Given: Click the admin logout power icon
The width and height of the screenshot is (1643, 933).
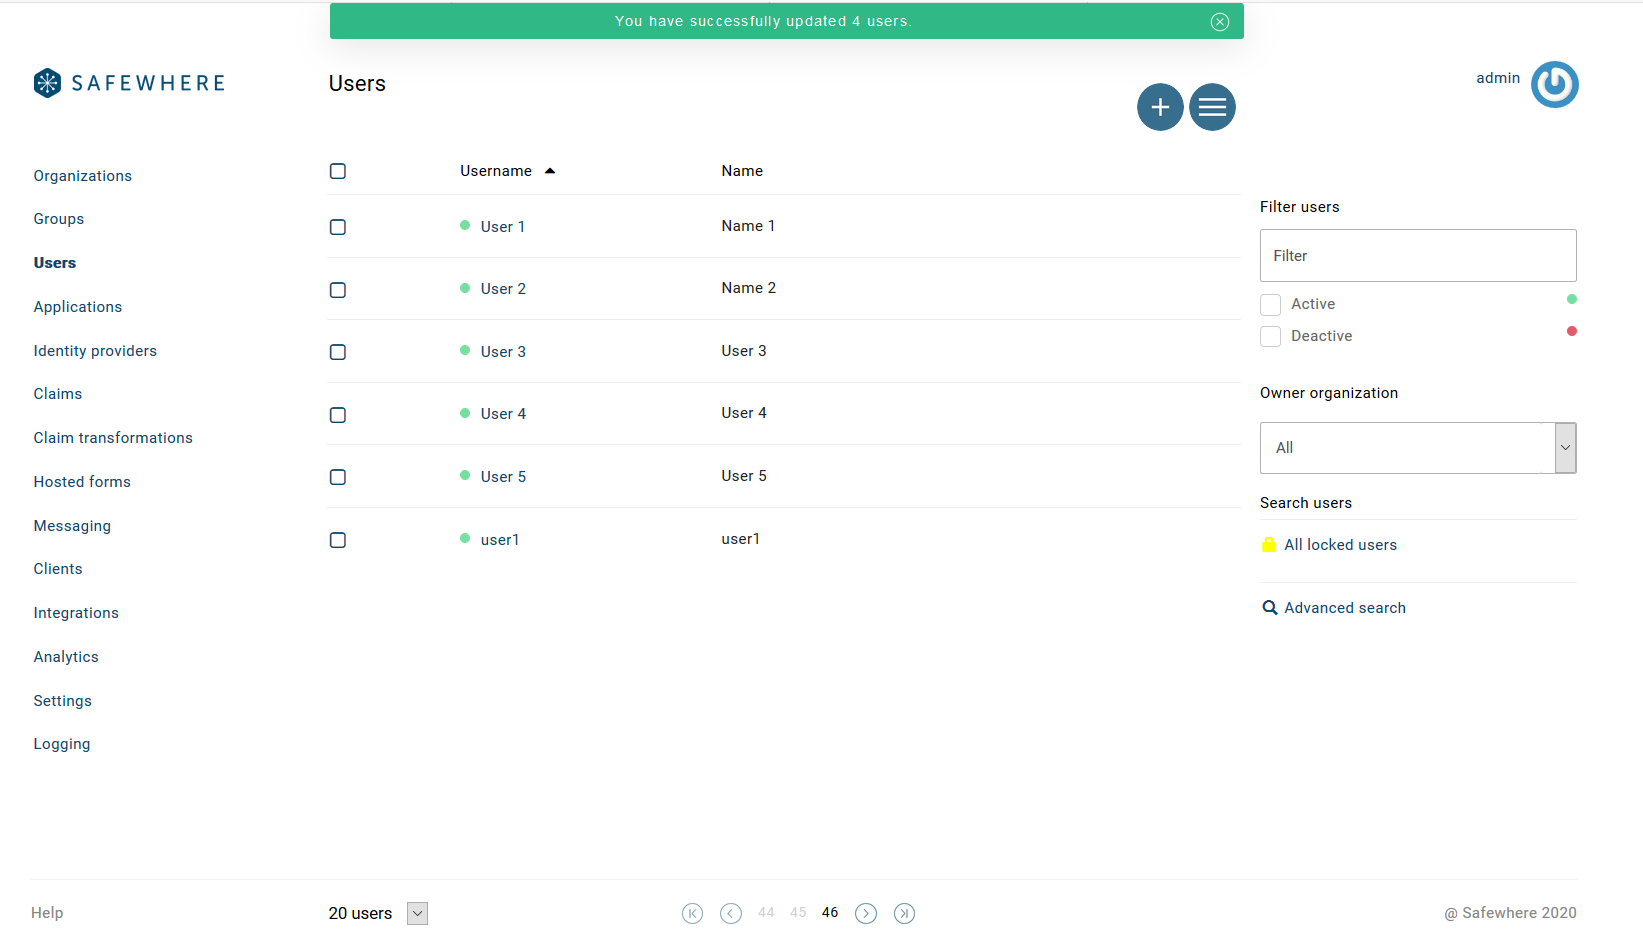Looking at the screenshot, I should point(1554,85).
